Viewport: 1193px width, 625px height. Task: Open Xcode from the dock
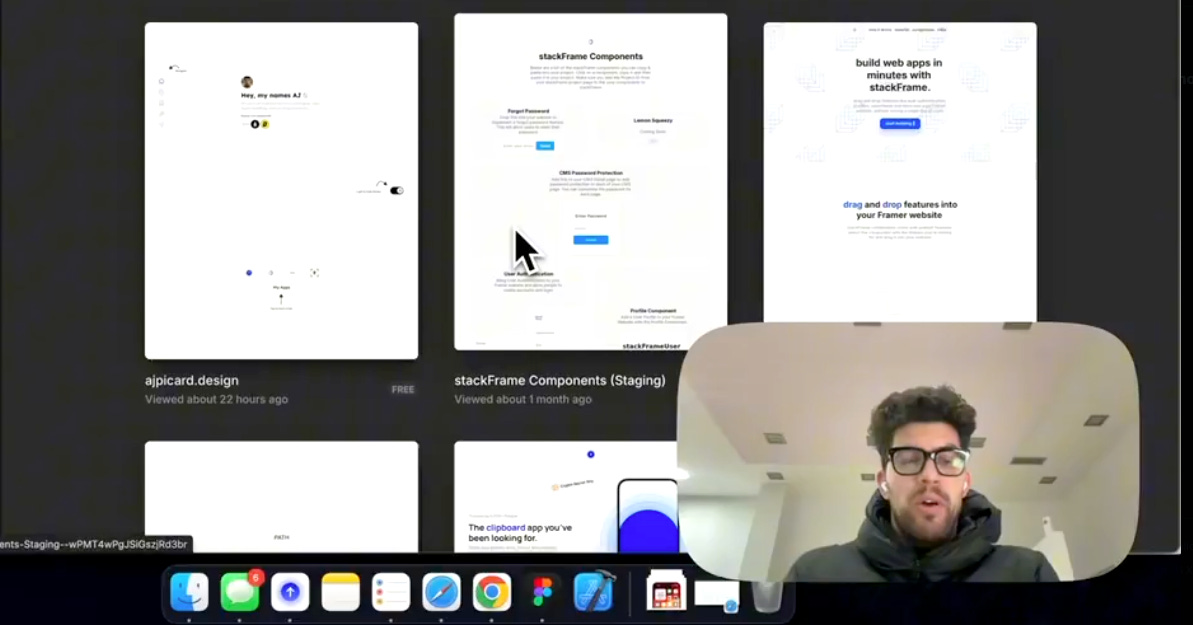coord(593,592)
